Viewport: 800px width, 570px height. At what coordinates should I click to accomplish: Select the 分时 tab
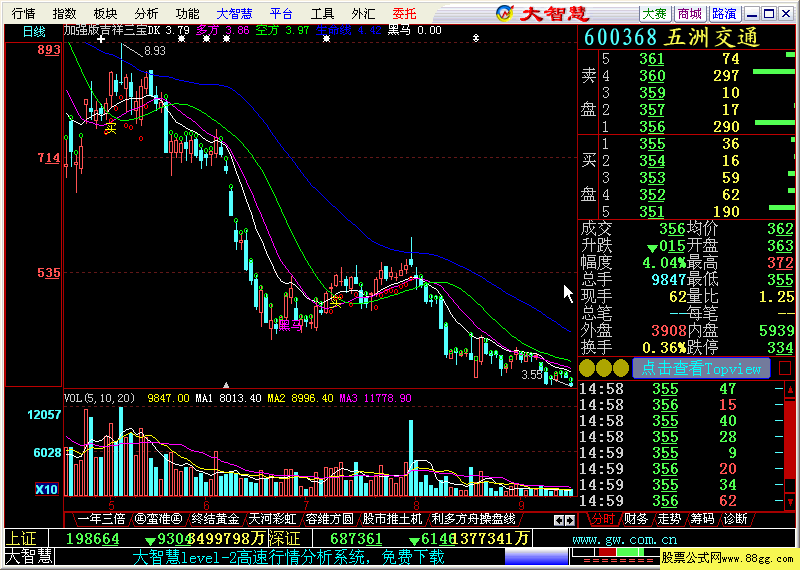click(x=603, y=519)
